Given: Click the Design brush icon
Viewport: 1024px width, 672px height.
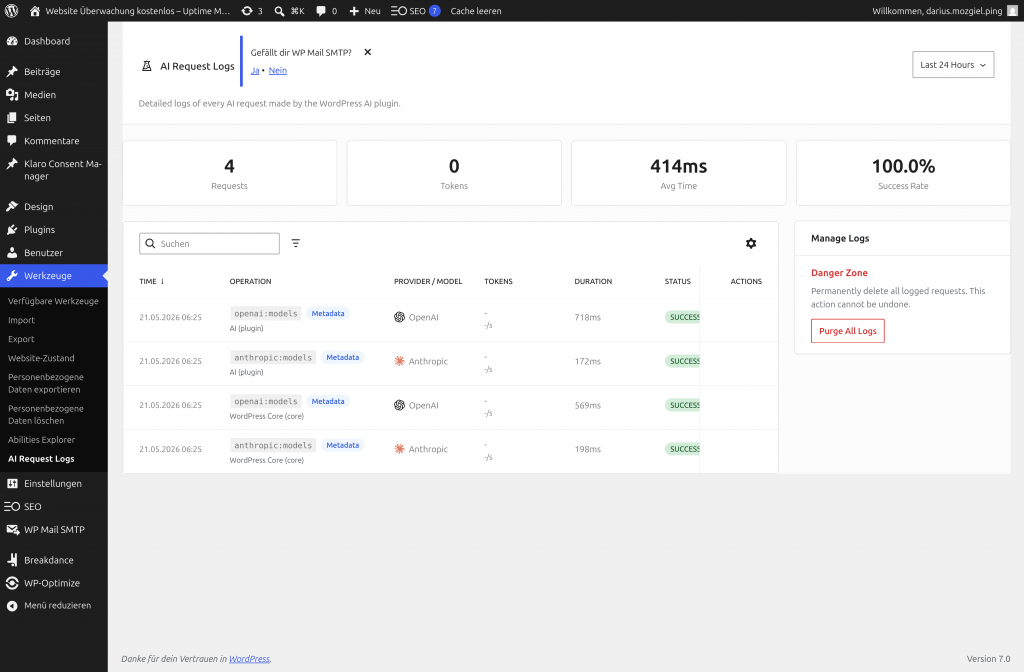Looking at the screenshot, I should click(x=12, y=206).
